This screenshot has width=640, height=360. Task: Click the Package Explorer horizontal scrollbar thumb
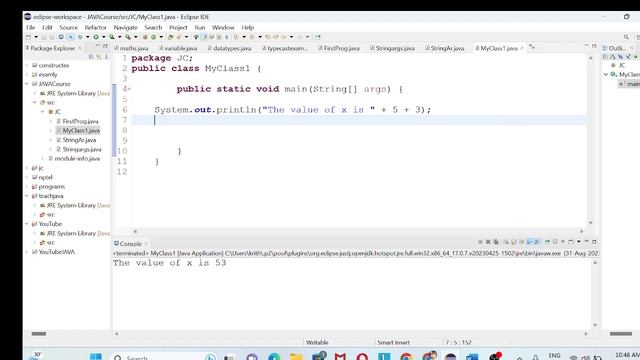[39, 333]
